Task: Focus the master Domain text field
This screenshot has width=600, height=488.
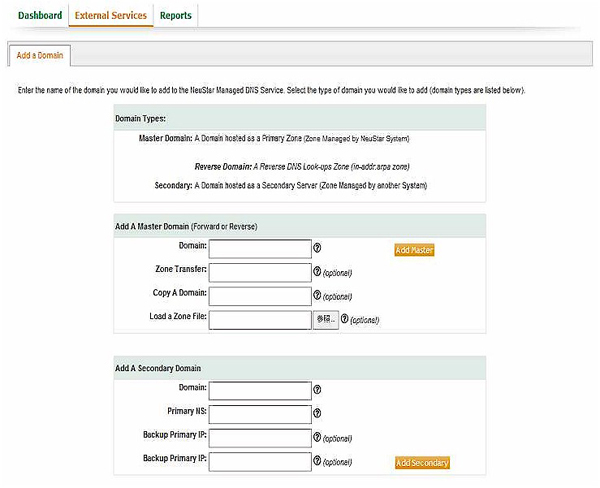Action: pos(260,248)
